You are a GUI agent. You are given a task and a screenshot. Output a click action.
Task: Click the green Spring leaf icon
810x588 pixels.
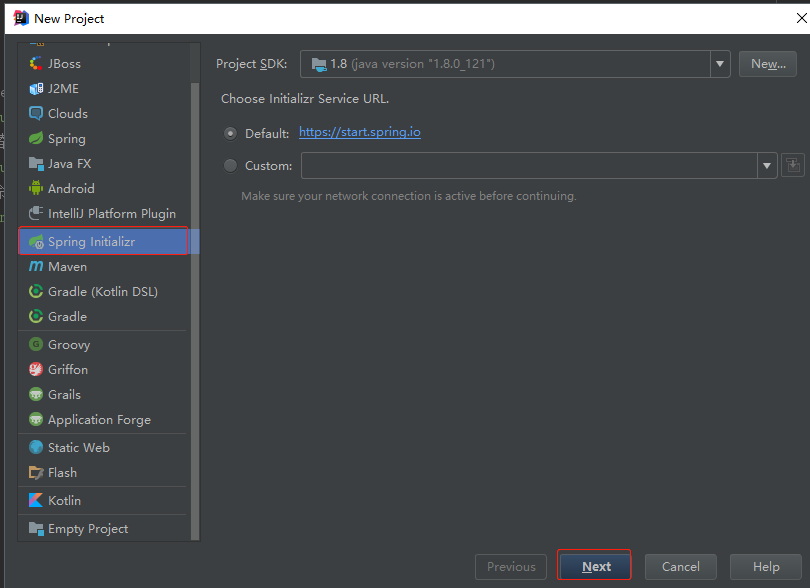click(36, 138)
